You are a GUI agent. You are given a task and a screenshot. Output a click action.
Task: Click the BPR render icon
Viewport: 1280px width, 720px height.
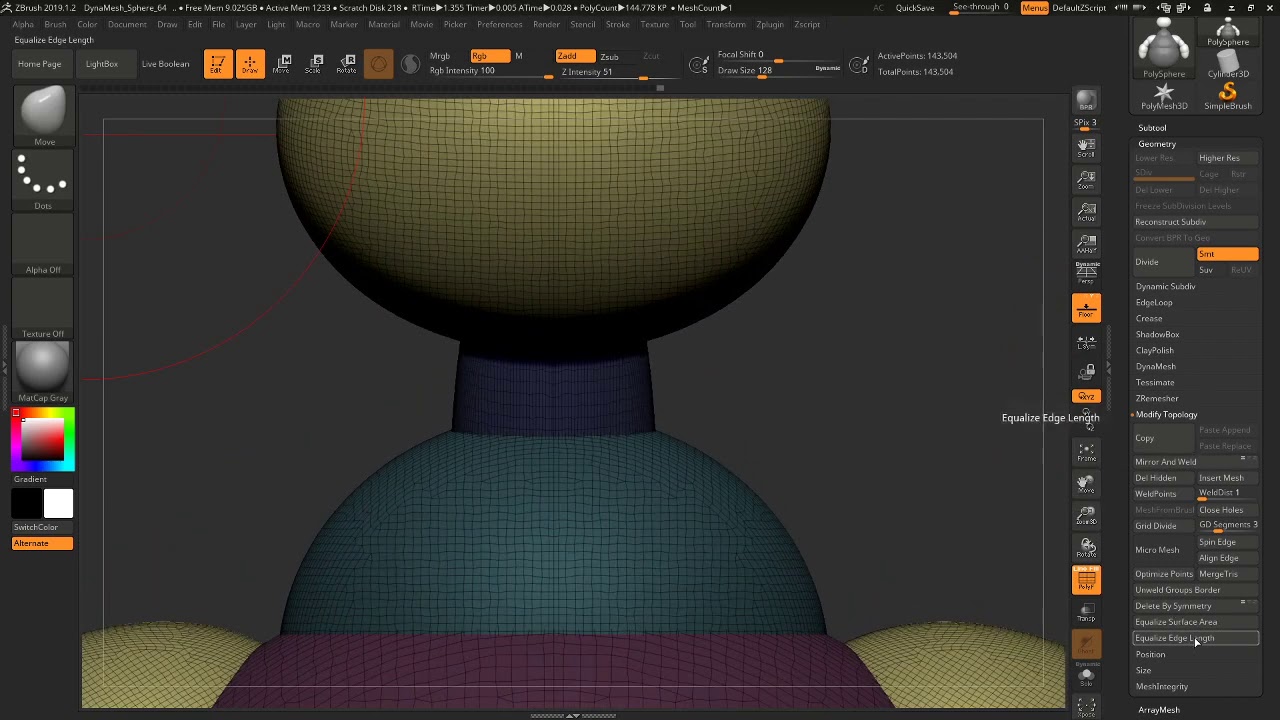(x=1086, y=102)
